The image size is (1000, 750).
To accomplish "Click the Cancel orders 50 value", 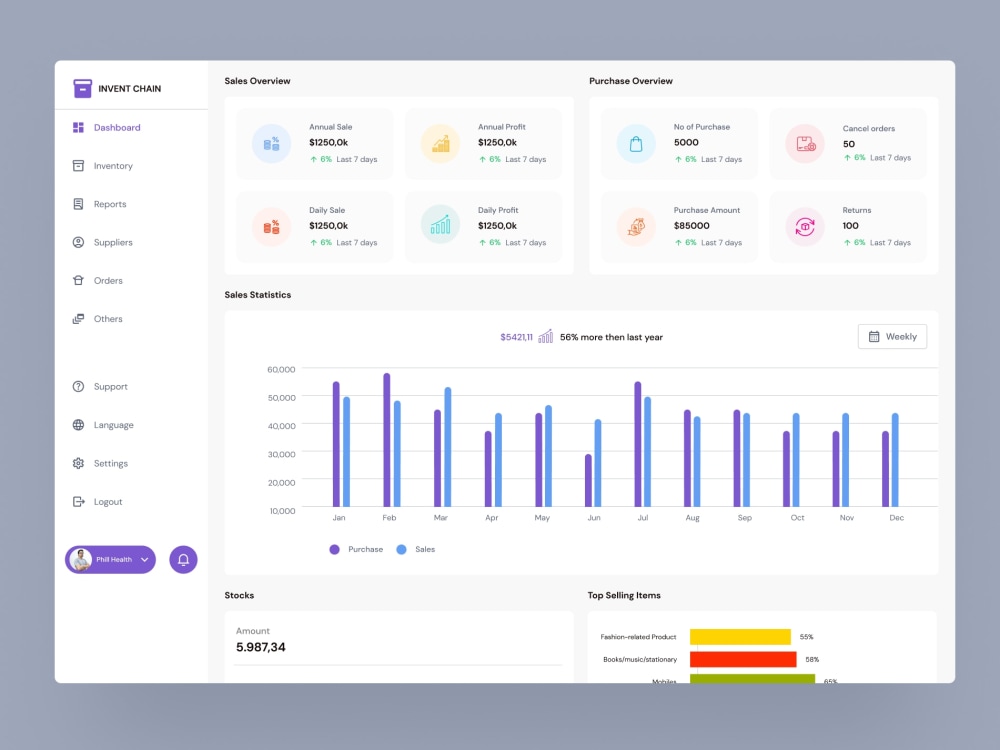I will (x=849, y=144).
